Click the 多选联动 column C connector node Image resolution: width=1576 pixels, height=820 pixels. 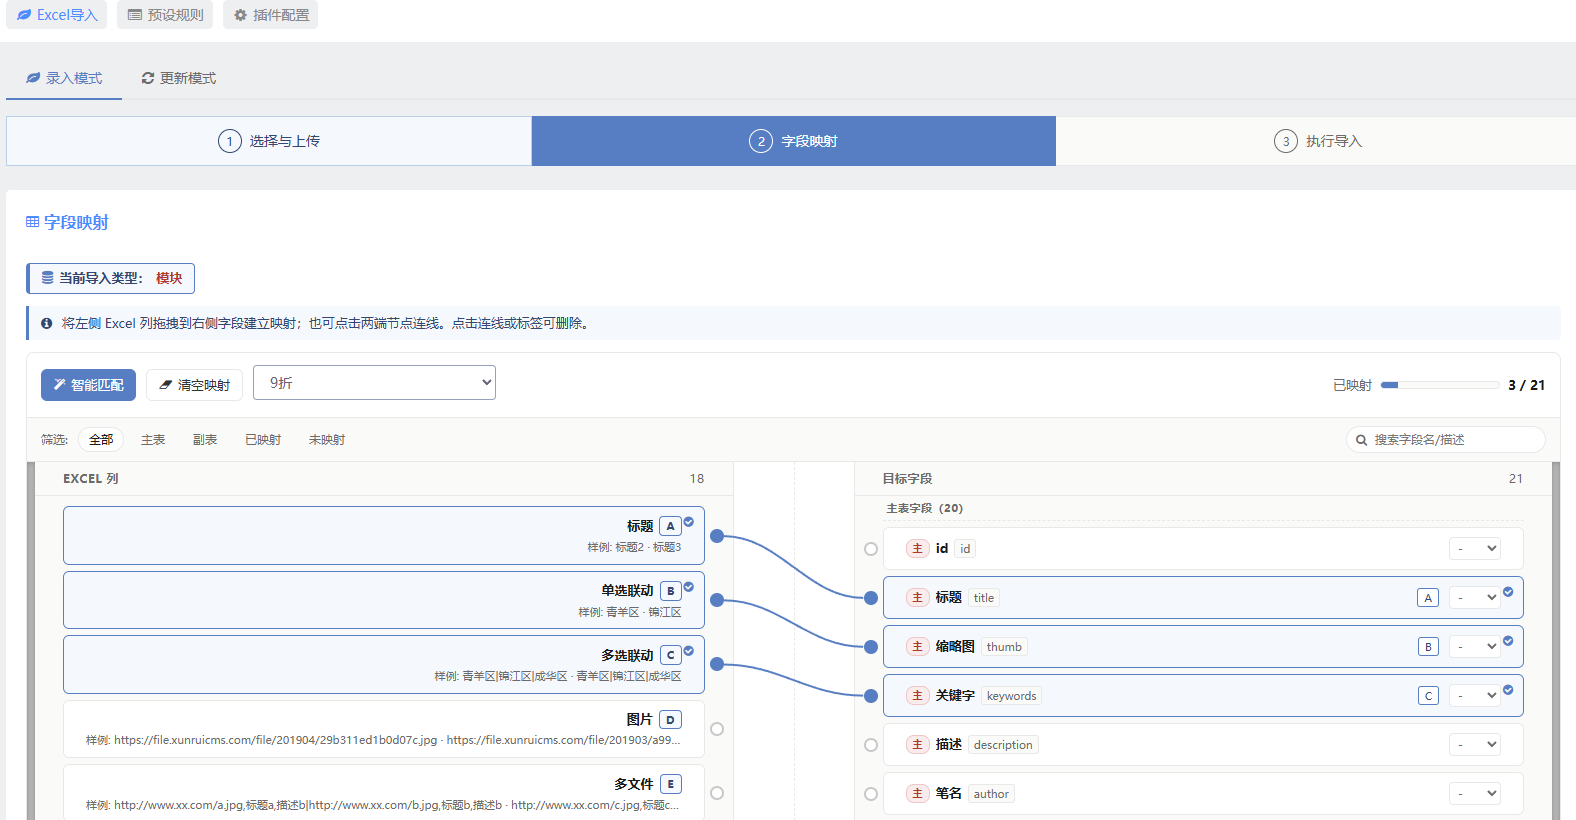click(717, 664)
